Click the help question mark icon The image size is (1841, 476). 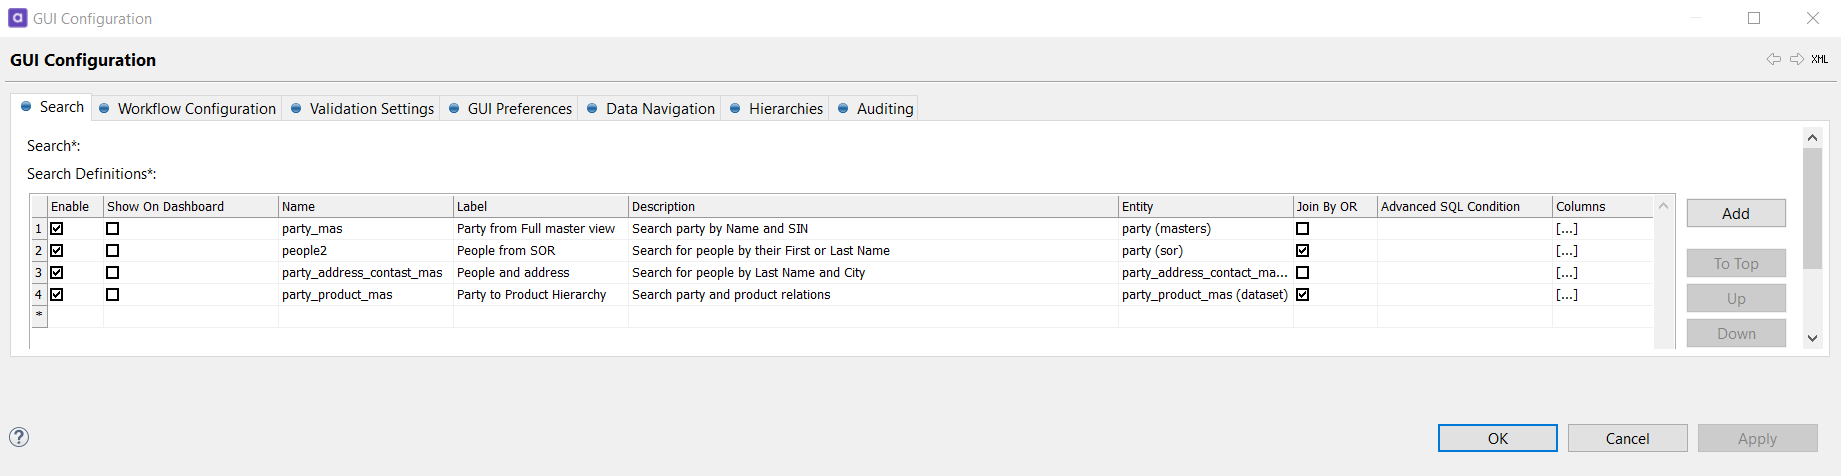(19, 437)
